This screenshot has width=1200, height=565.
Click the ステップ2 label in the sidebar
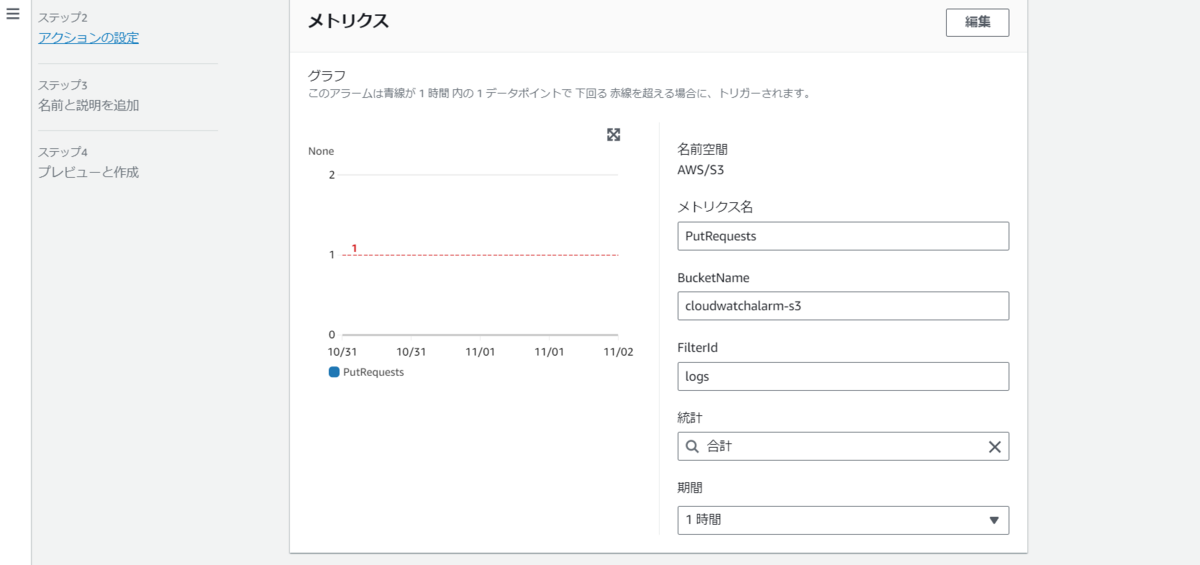coord(63,18)
